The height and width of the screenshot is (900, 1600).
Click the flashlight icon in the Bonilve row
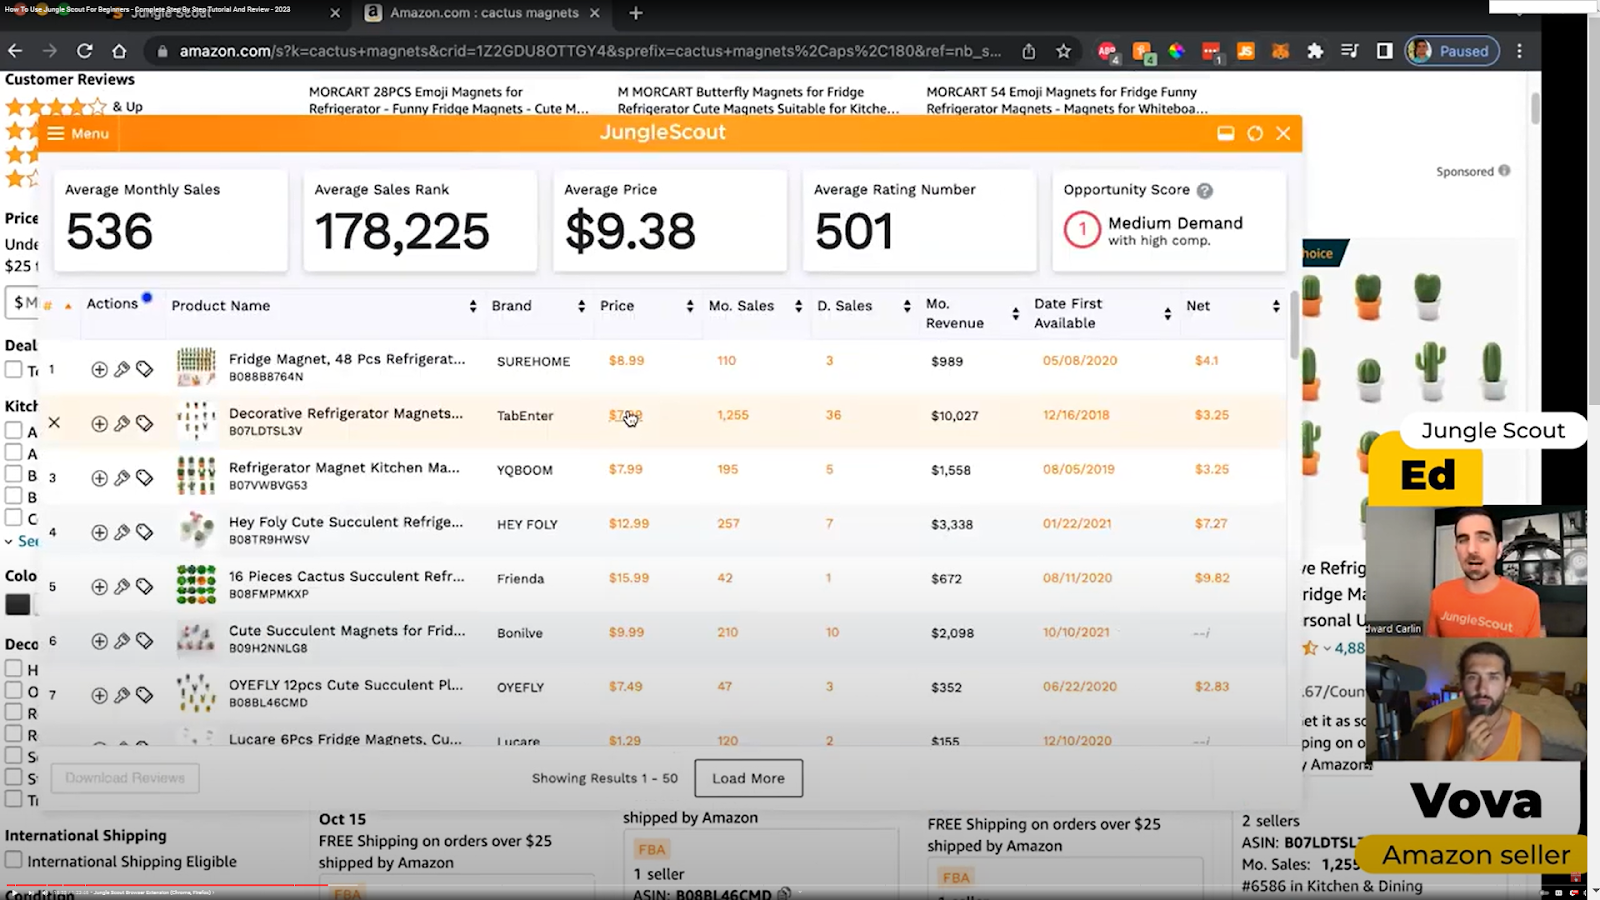click(x=122, y=641)
